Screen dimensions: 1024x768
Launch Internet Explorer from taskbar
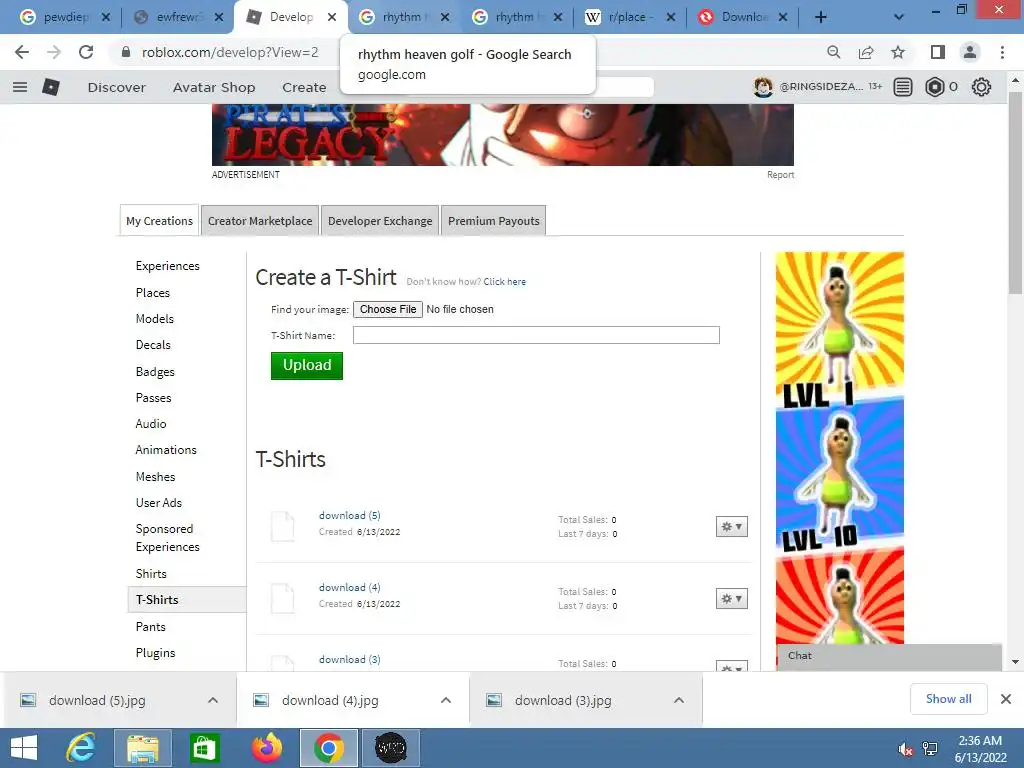point(81,748)
